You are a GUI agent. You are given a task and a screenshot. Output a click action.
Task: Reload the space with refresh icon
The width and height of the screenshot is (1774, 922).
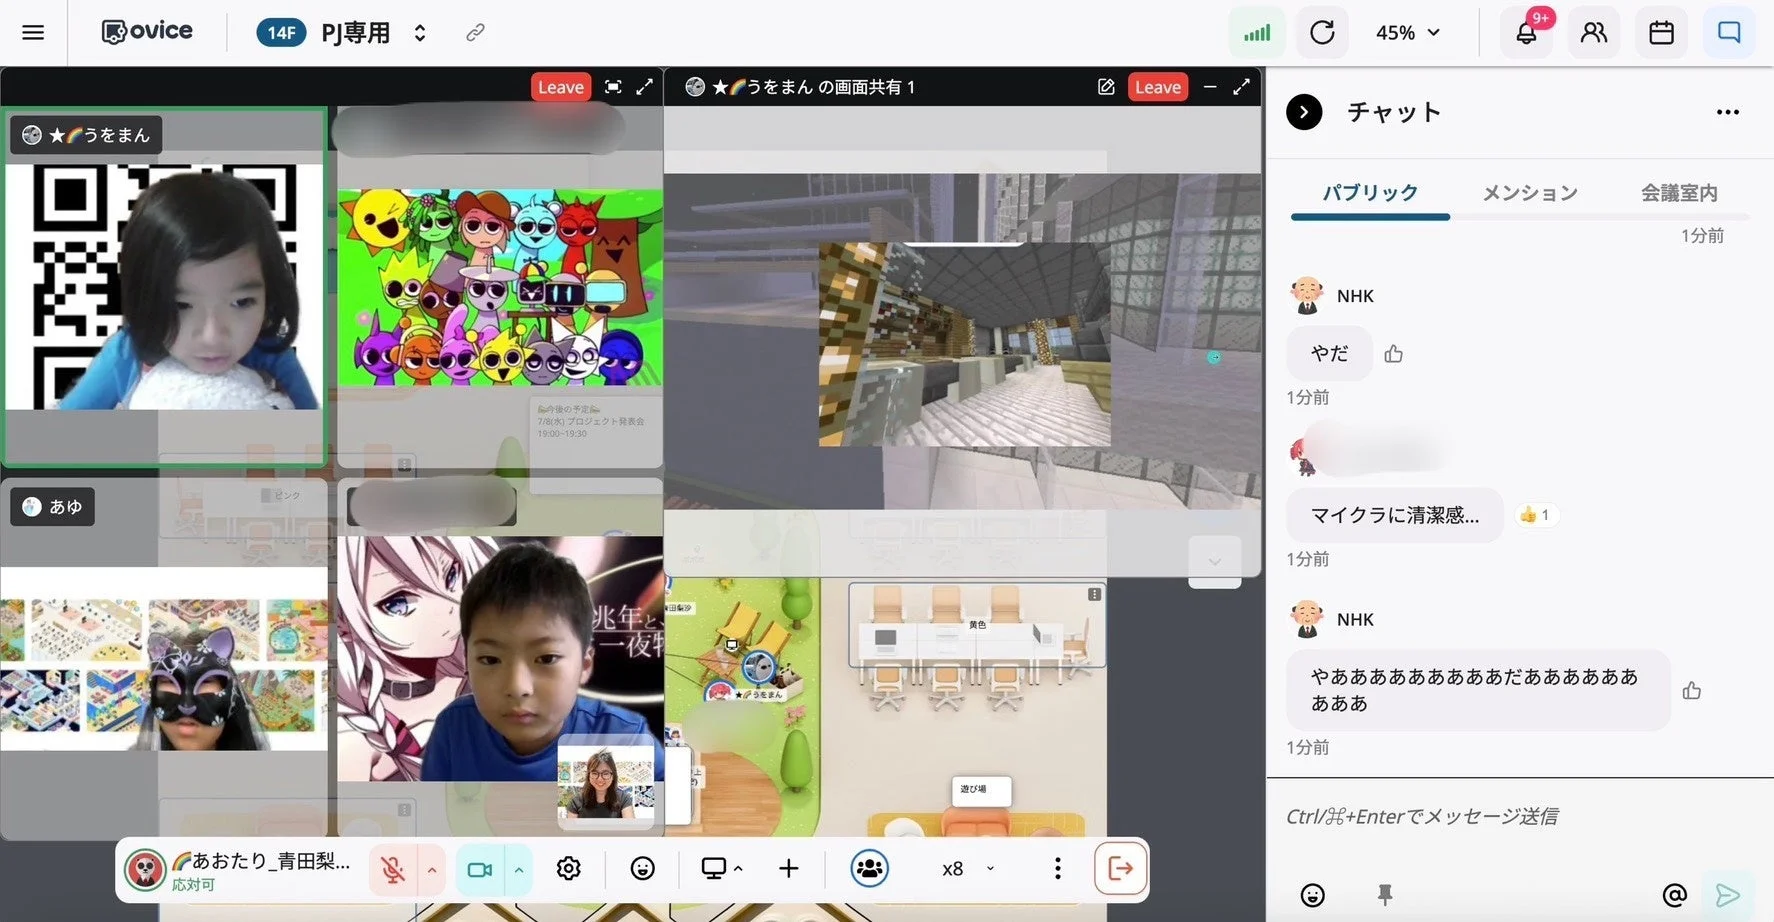(x=1322, y=33)
